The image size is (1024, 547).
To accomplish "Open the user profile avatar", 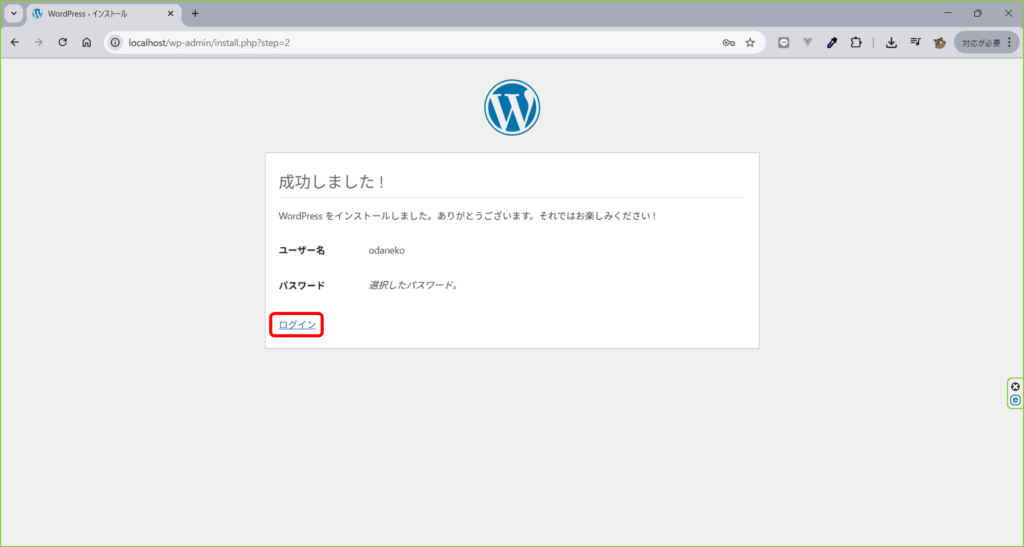I will click(x=940, y=43).
